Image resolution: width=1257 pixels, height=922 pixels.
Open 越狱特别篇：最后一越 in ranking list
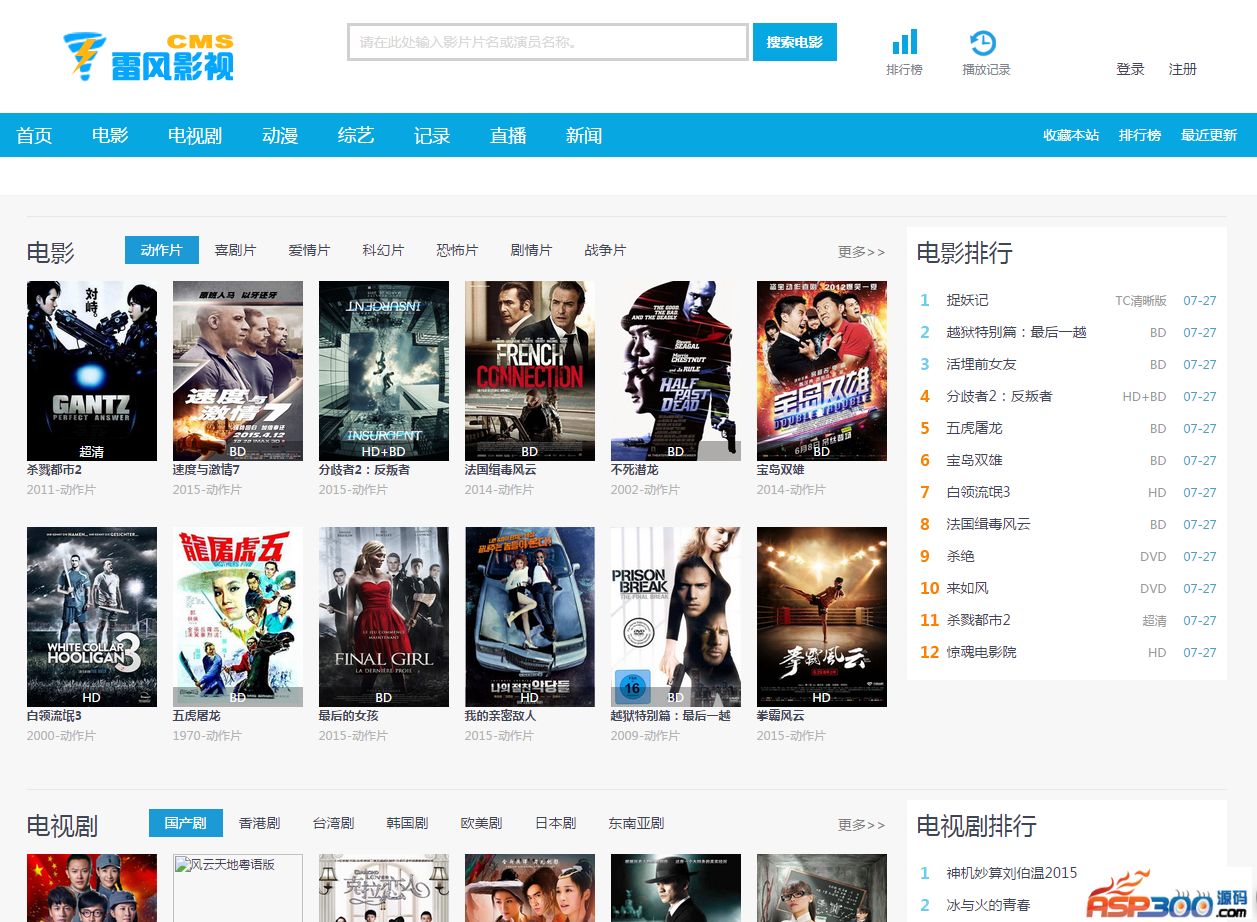pyautogui.click(x=1016, y=332)
